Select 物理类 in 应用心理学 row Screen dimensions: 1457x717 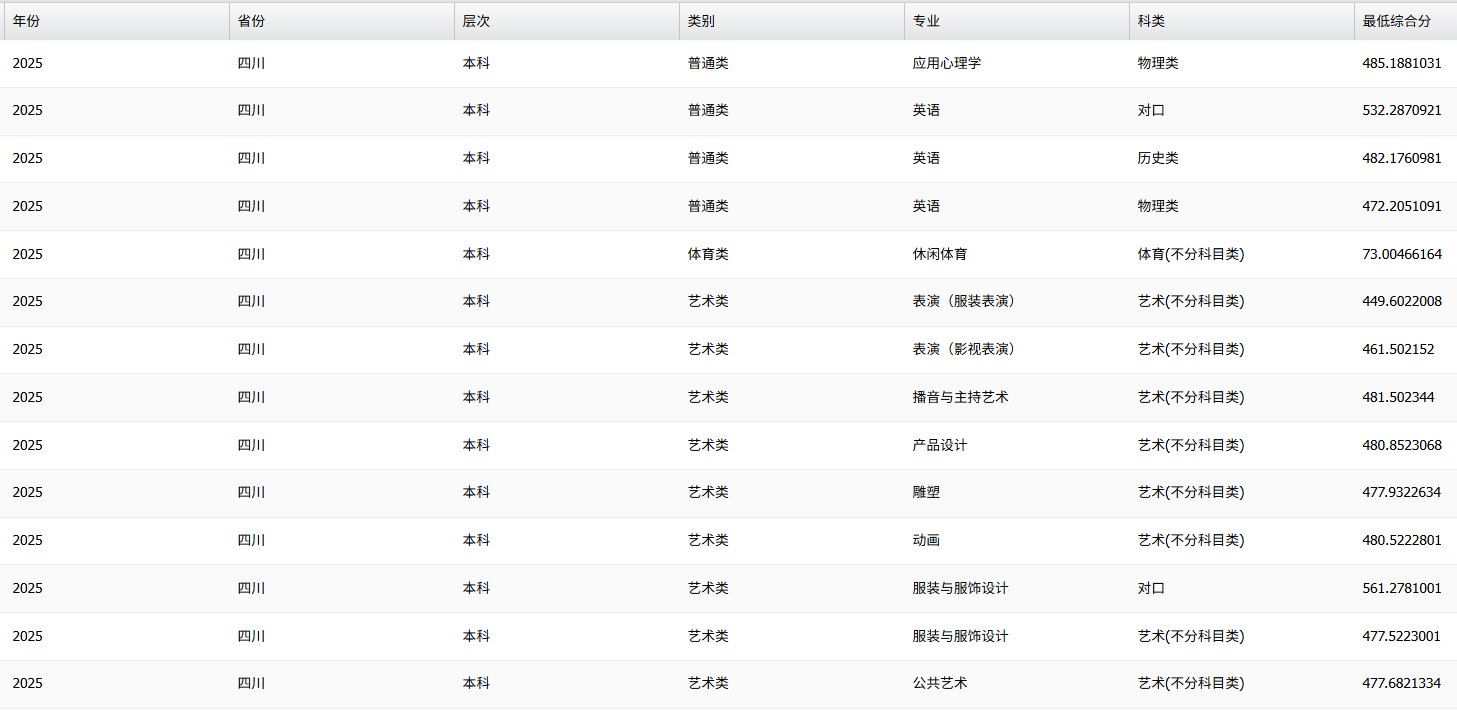point(1158,63)
